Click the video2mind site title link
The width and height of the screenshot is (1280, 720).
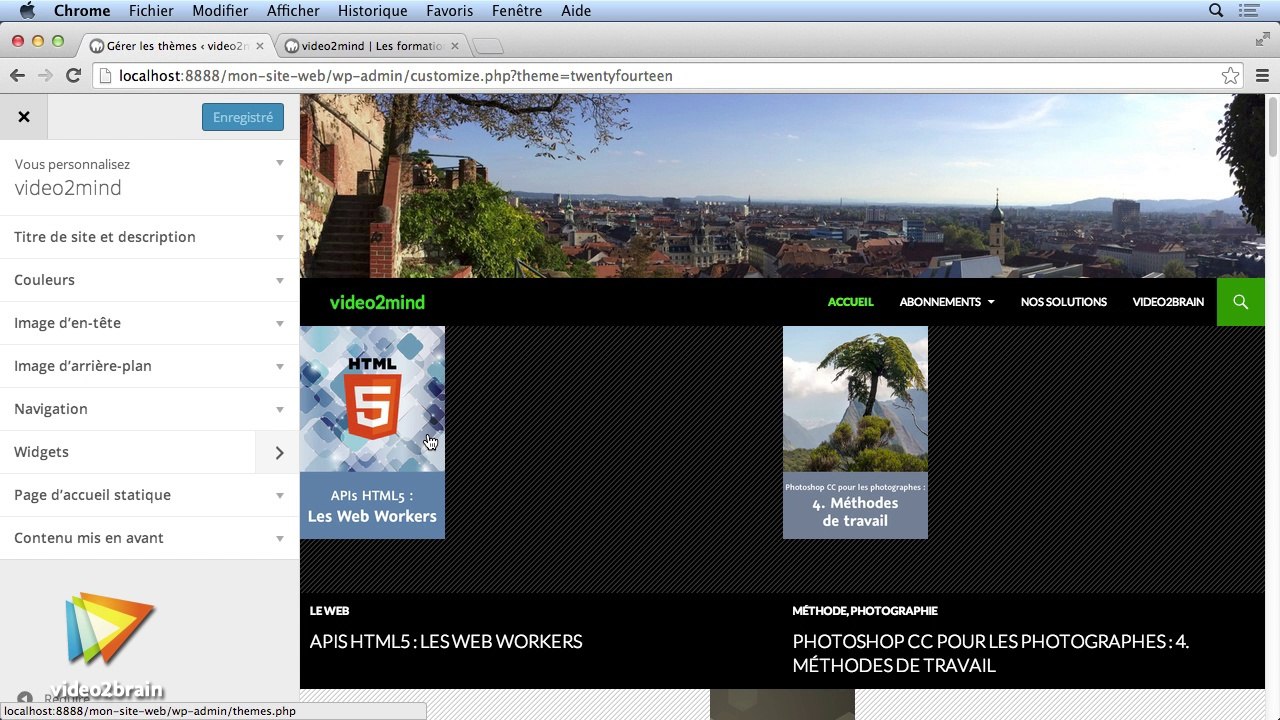click(377, 302)
